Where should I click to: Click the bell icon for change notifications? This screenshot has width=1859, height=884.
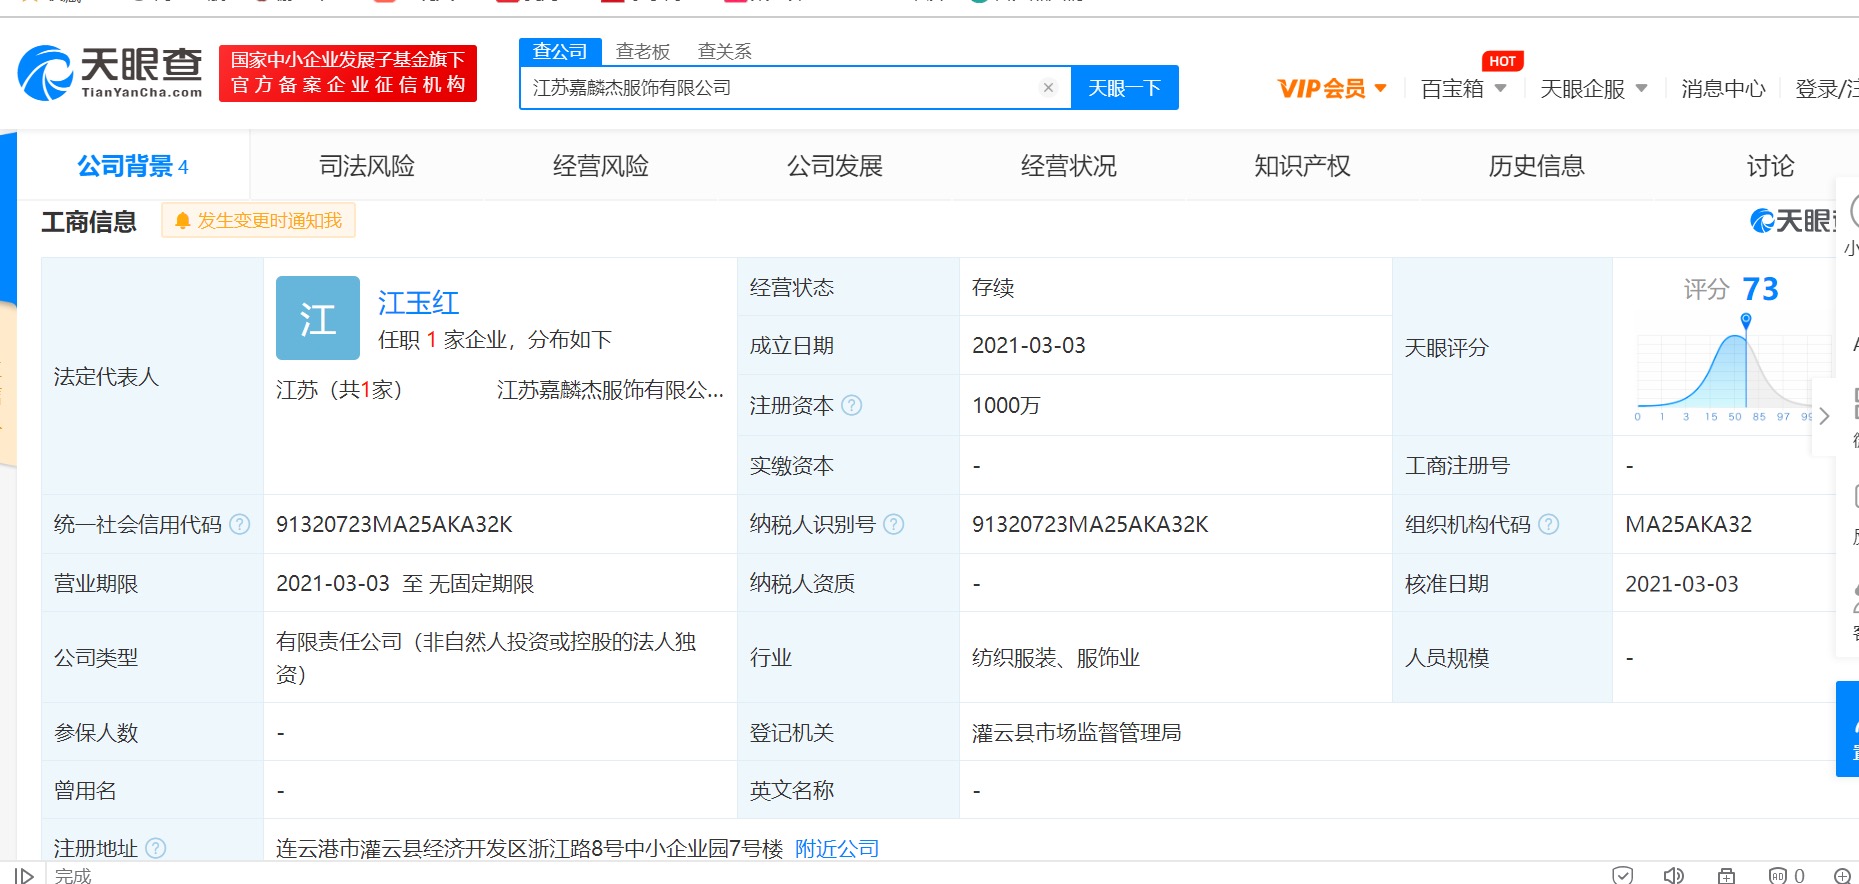pyautogui.click(x=182, y=221)
